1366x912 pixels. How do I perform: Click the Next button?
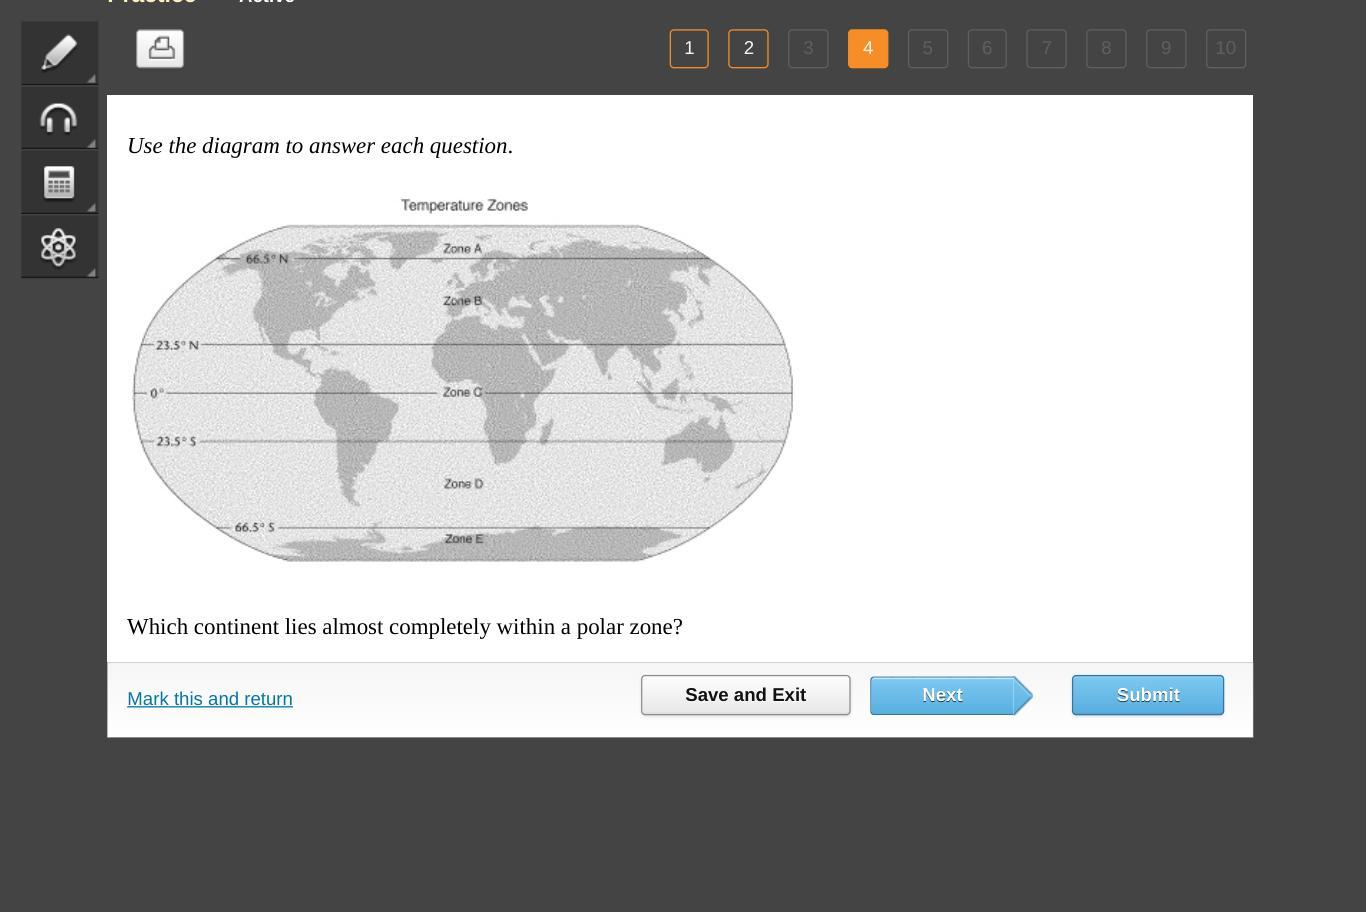click(951, 695)
